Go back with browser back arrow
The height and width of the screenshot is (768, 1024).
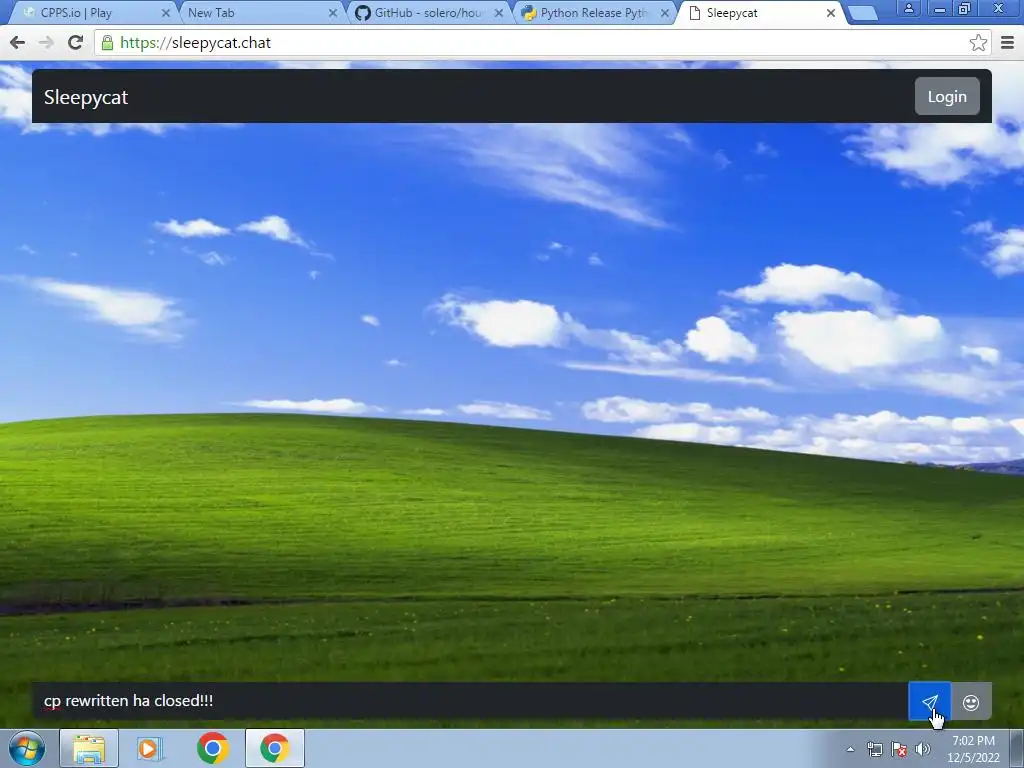(x=18, y=42)
